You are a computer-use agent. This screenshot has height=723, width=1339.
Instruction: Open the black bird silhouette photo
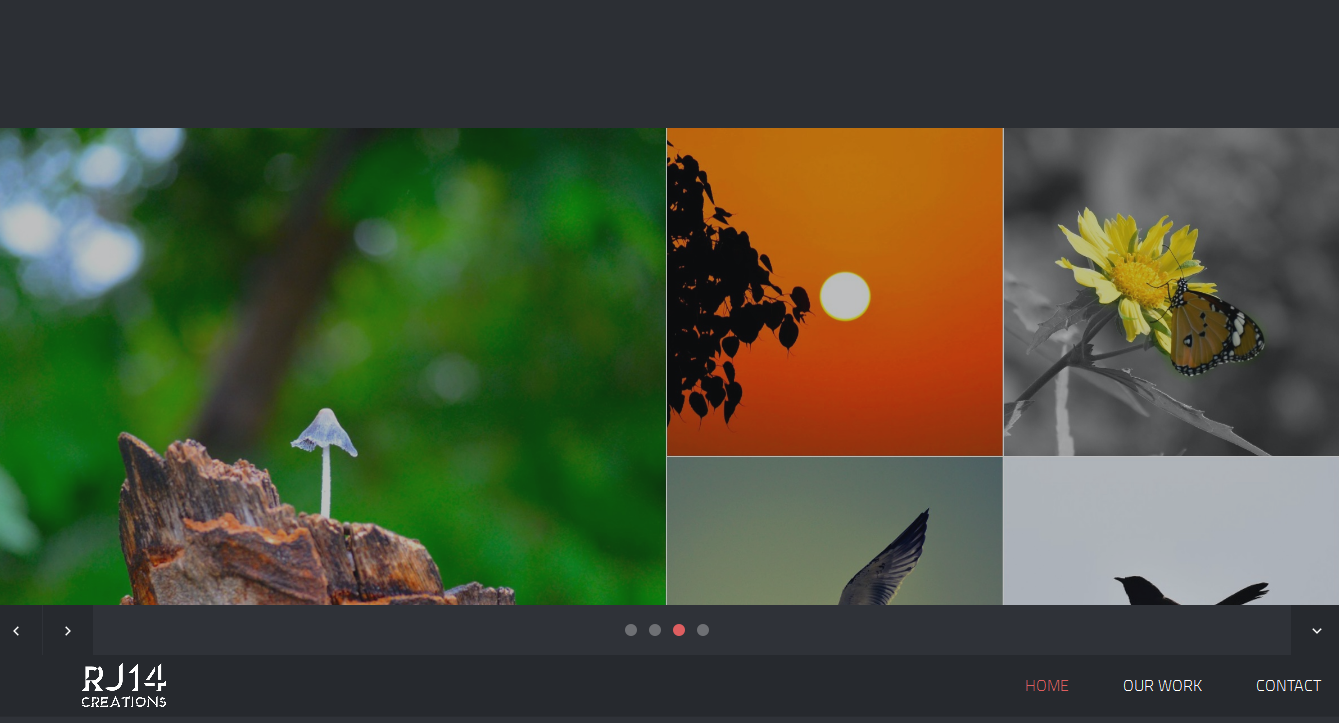click(1170, 531)
